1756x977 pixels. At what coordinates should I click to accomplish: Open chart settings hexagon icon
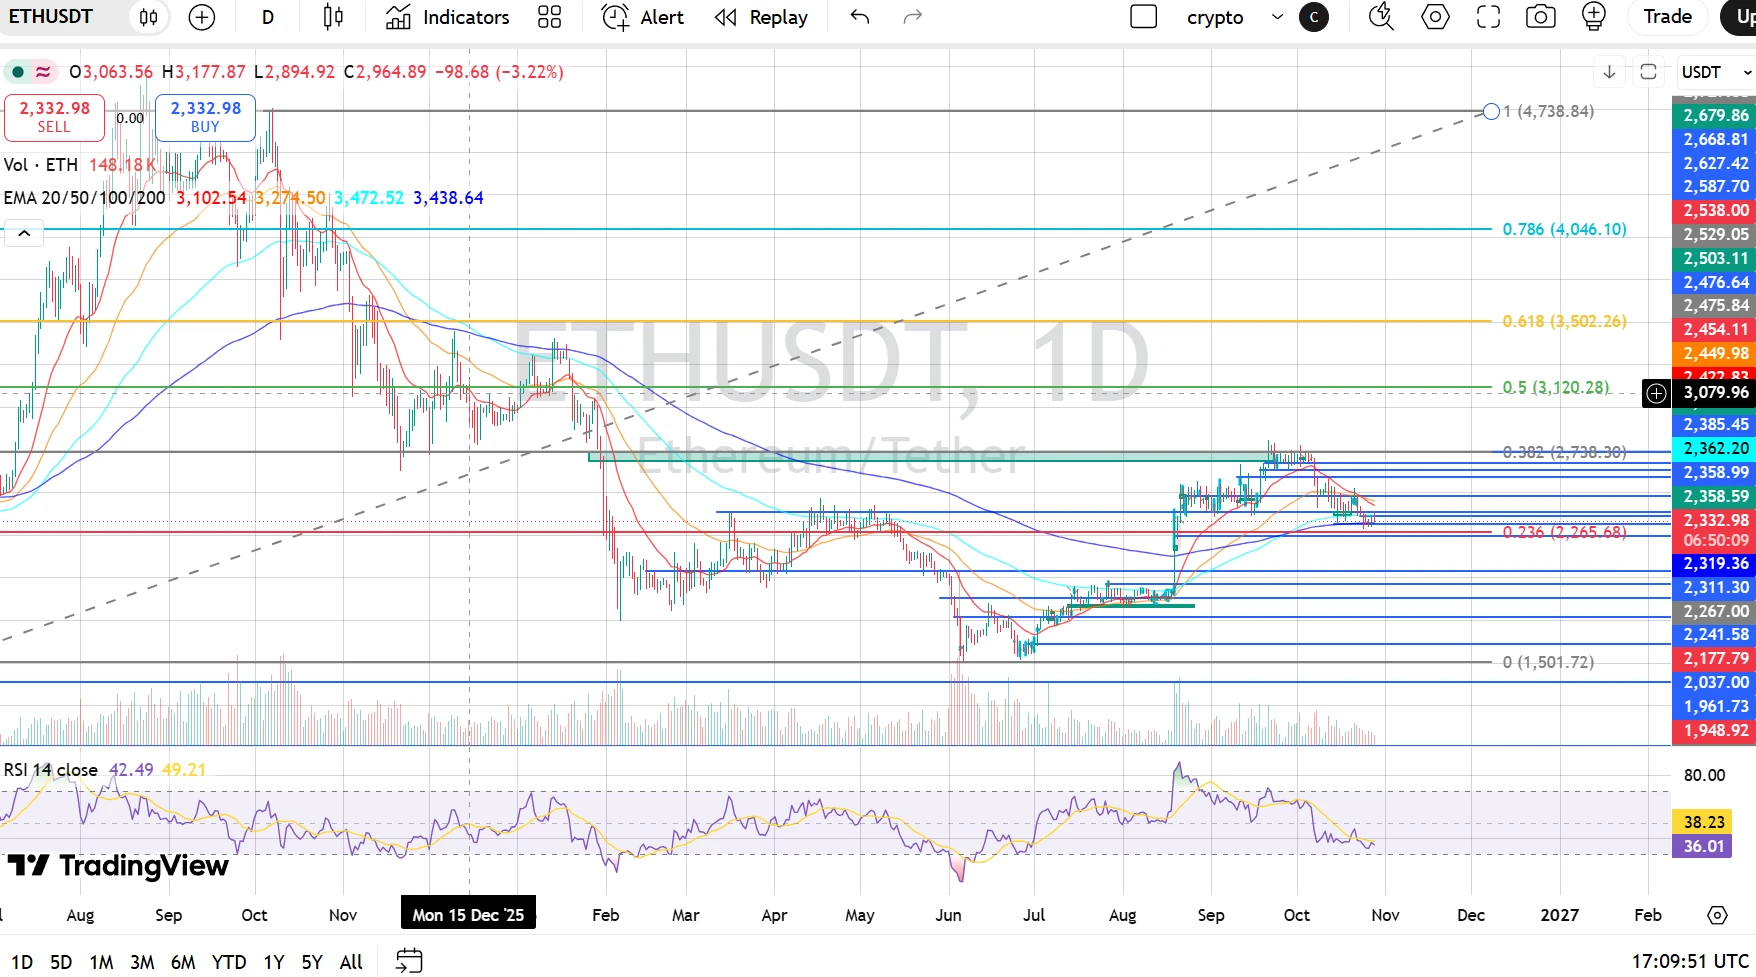1435,17
